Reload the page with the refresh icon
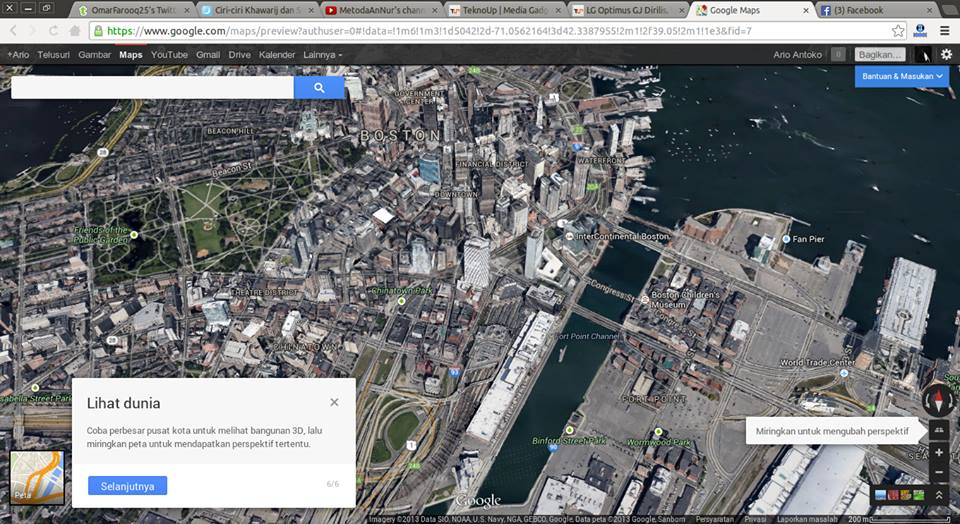The height and width of the screenshot is (524, 960). pyautogui.click(x=53, y=31)
